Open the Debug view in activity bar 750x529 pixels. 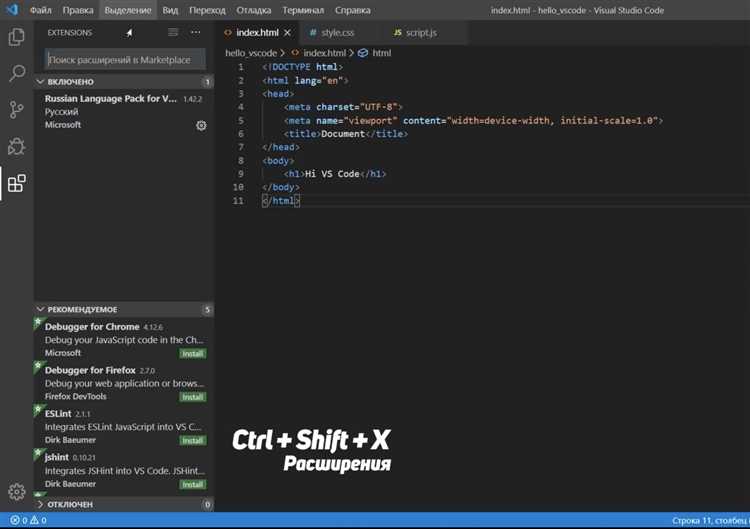[x=17, y=147]
